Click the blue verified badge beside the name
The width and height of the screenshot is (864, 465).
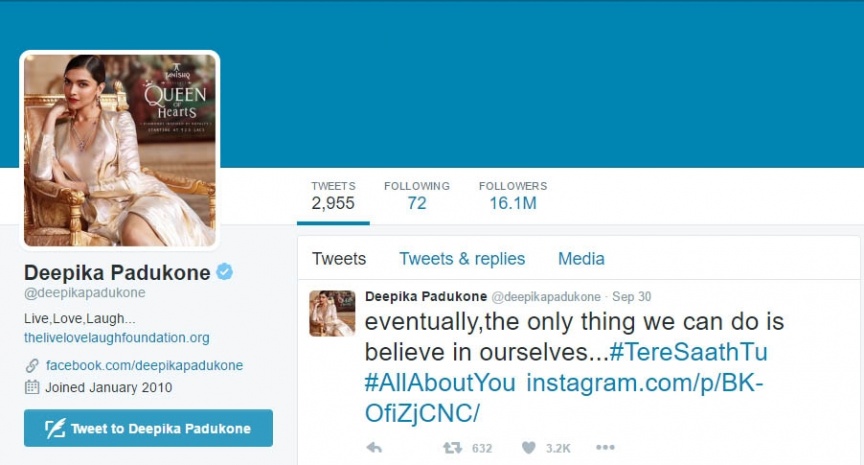click(x=224, y=272)
